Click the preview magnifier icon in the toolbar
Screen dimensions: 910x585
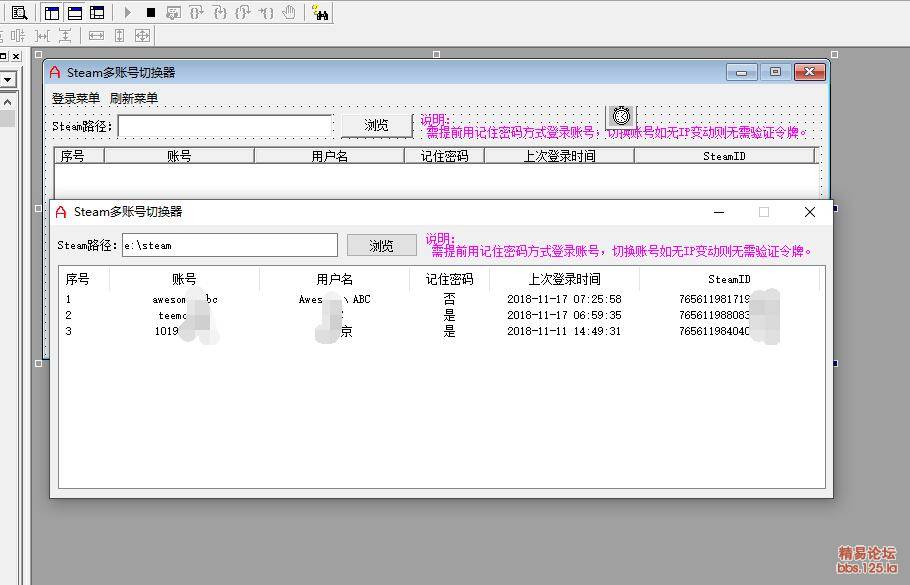tap(19, 12)
